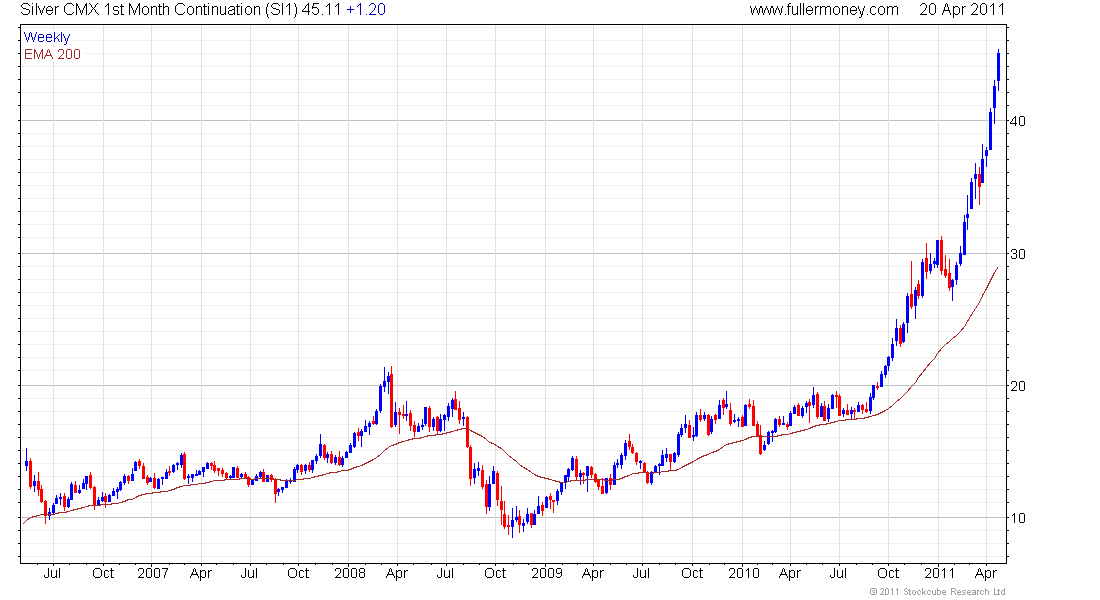Click the 2009 year label on time axis
This screenshot has height=600, width=1100.
point(546,573)
